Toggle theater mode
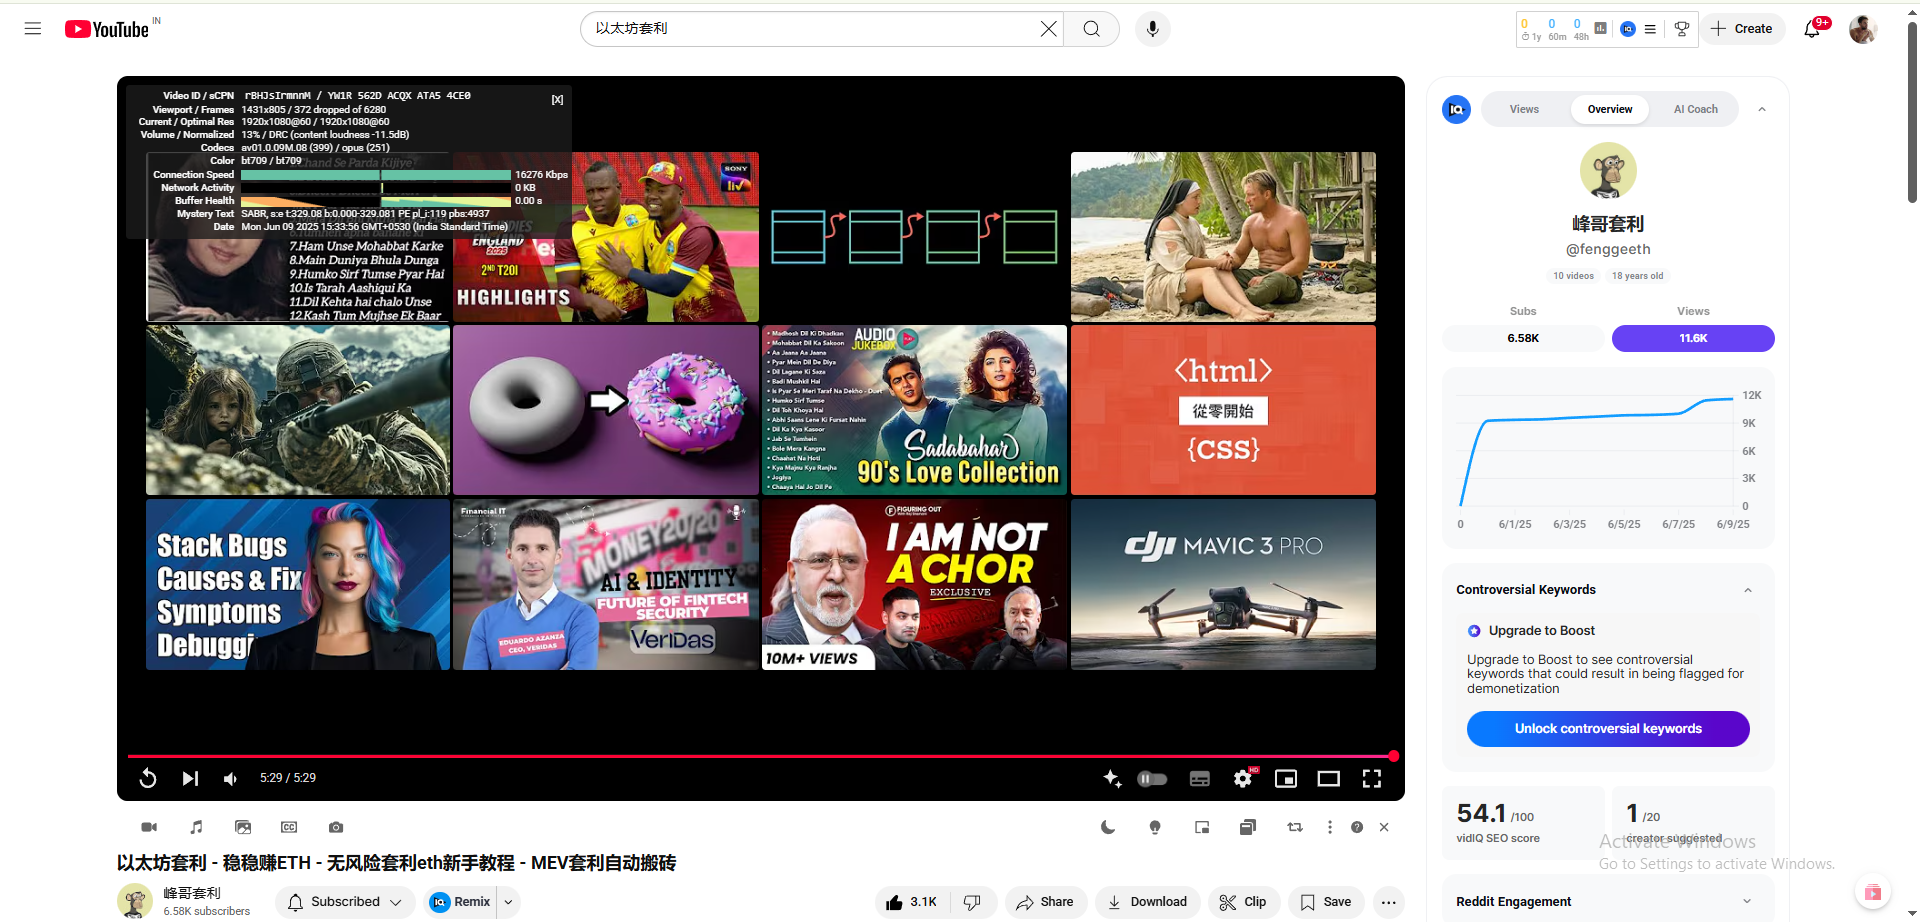This screenshot has height=922, width=1920. click(x=1329, y=778)
